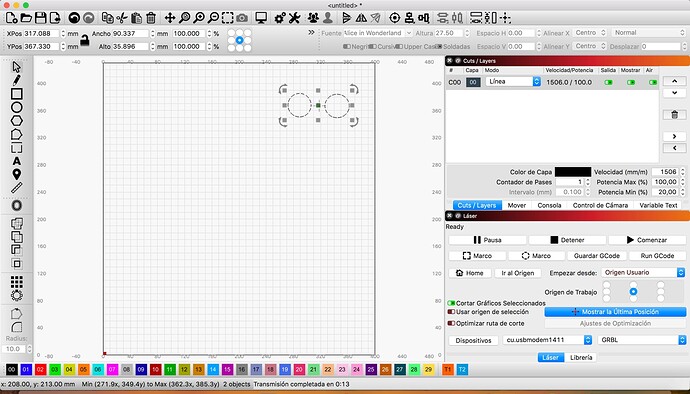The image size is (690, 394).
Task: Create a new file via toolbar icon
Action: point(12,18)
